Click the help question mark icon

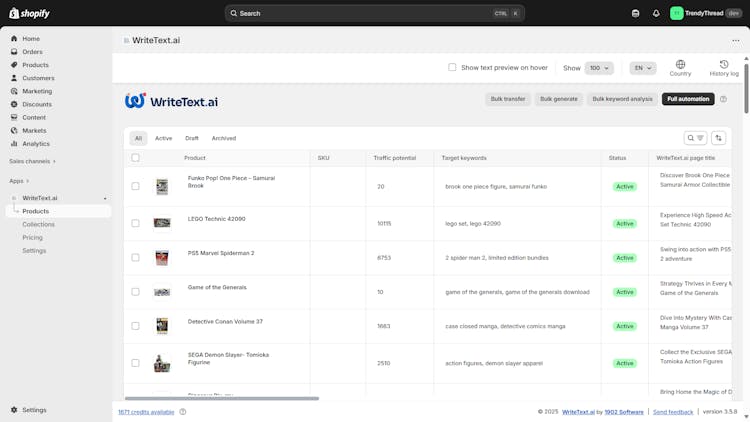tap(723, 99)
